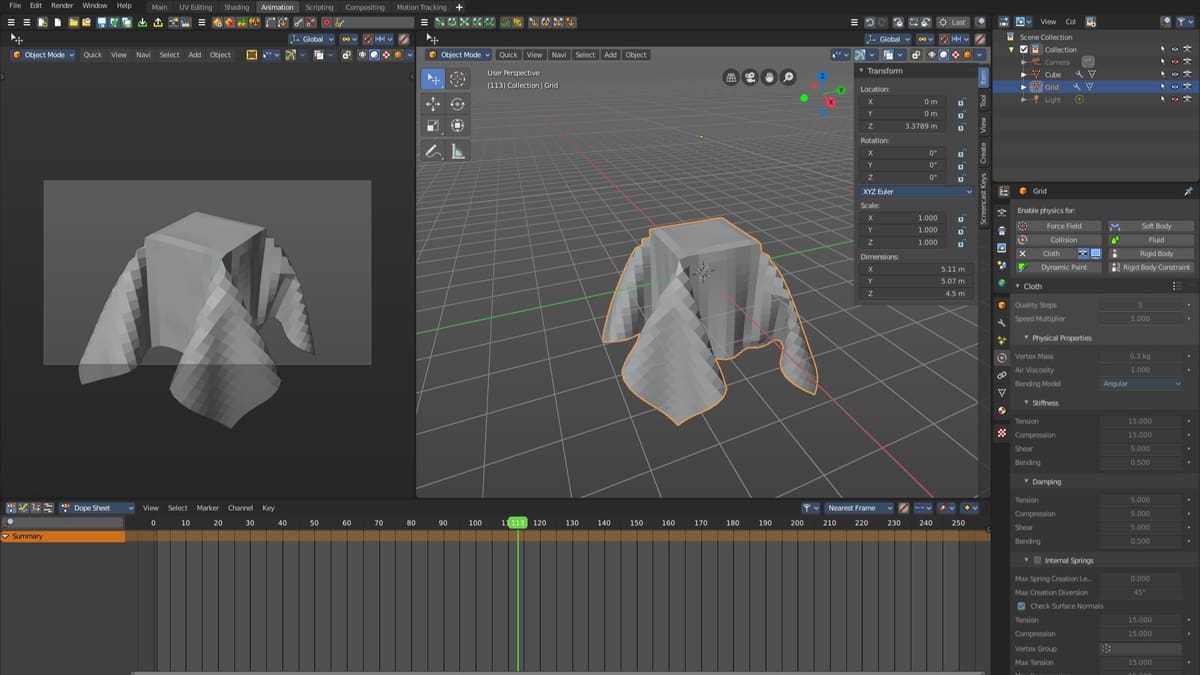
Task: Open the File menu
Action: coord(14,6)
